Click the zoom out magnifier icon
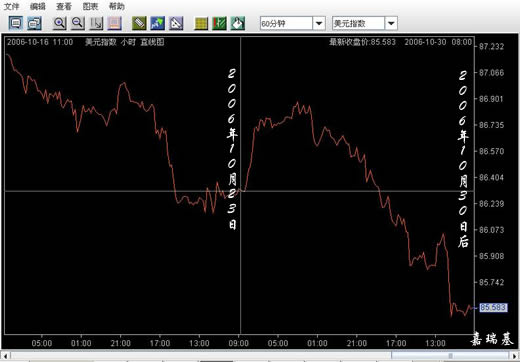 (x=78, y=23)
